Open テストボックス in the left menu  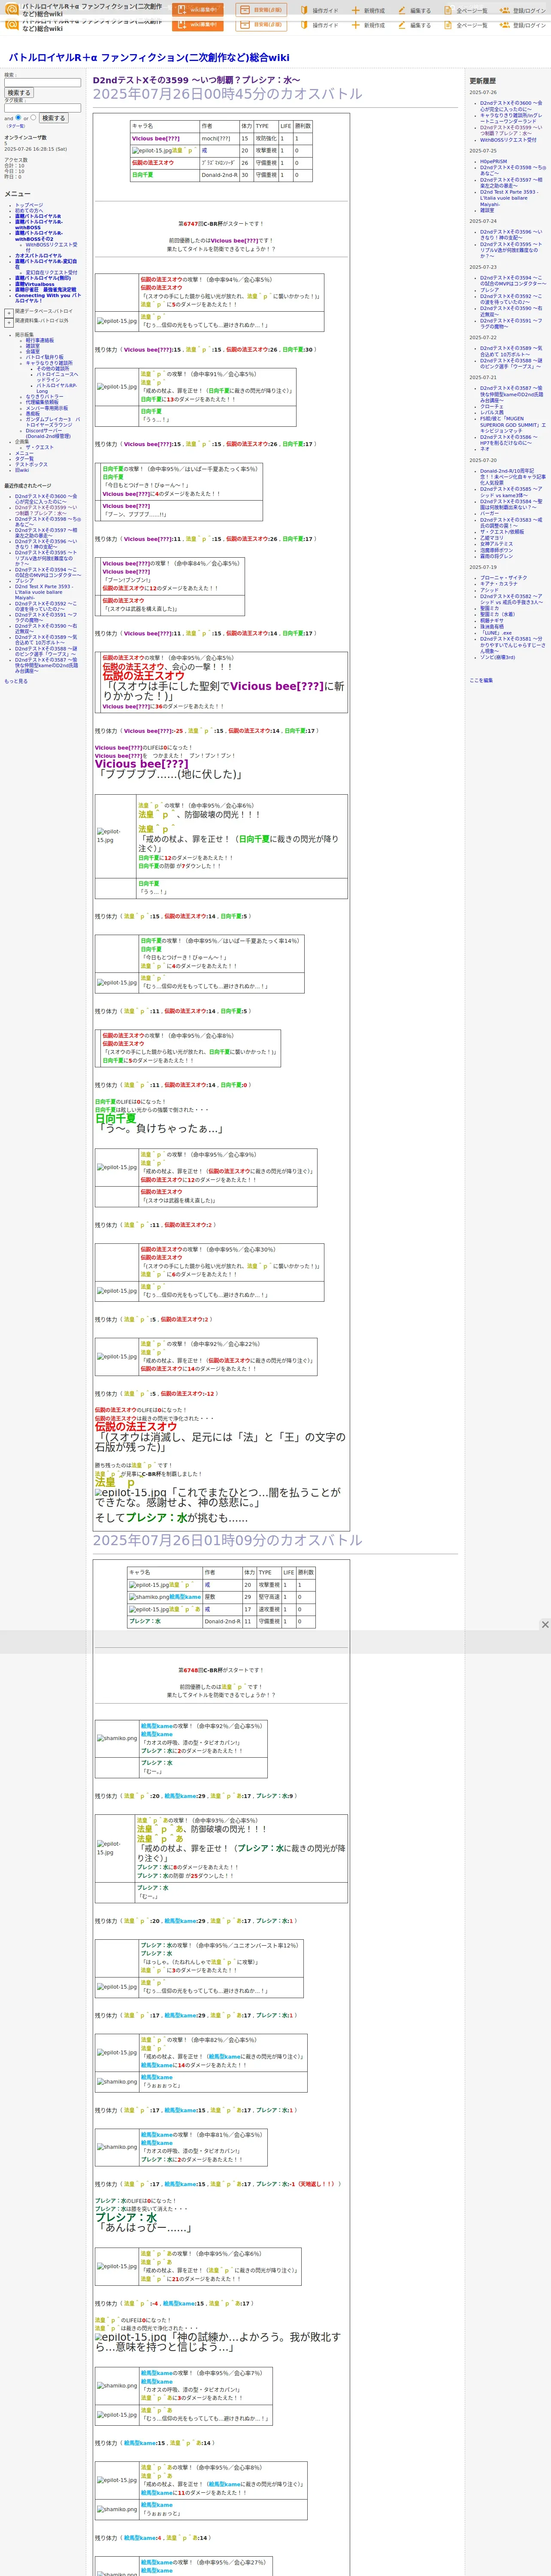point(31,464)
